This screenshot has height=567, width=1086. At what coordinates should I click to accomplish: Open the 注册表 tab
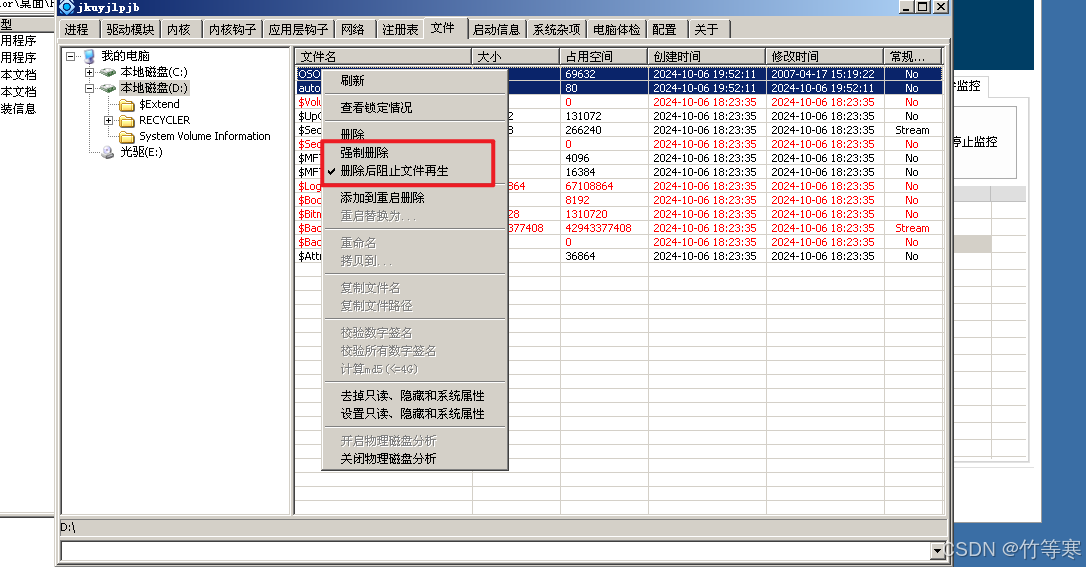[400, 30]
